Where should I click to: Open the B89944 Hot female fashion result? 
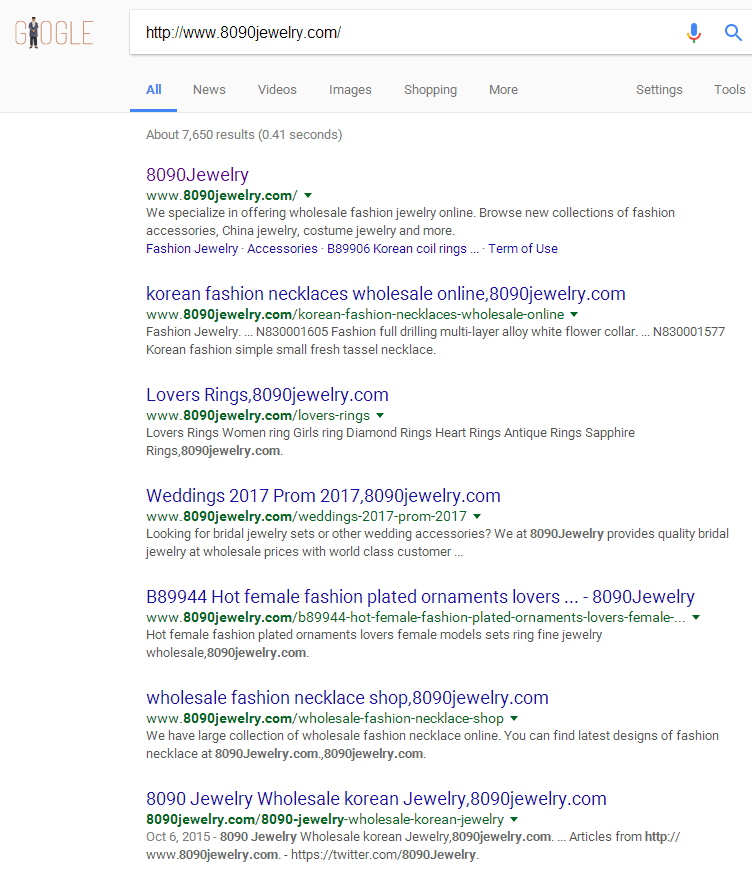[420, 597]
